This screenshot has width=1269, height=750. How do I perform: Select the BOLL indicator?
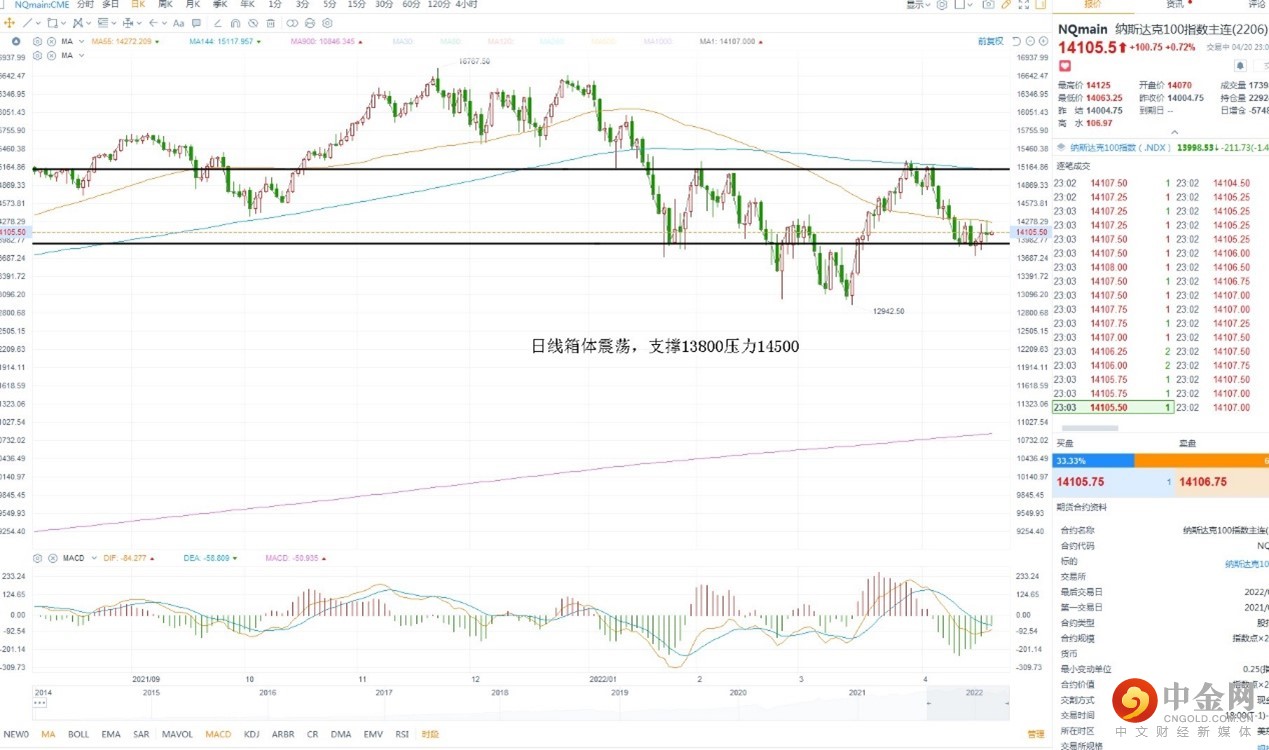tap(79, 734)
